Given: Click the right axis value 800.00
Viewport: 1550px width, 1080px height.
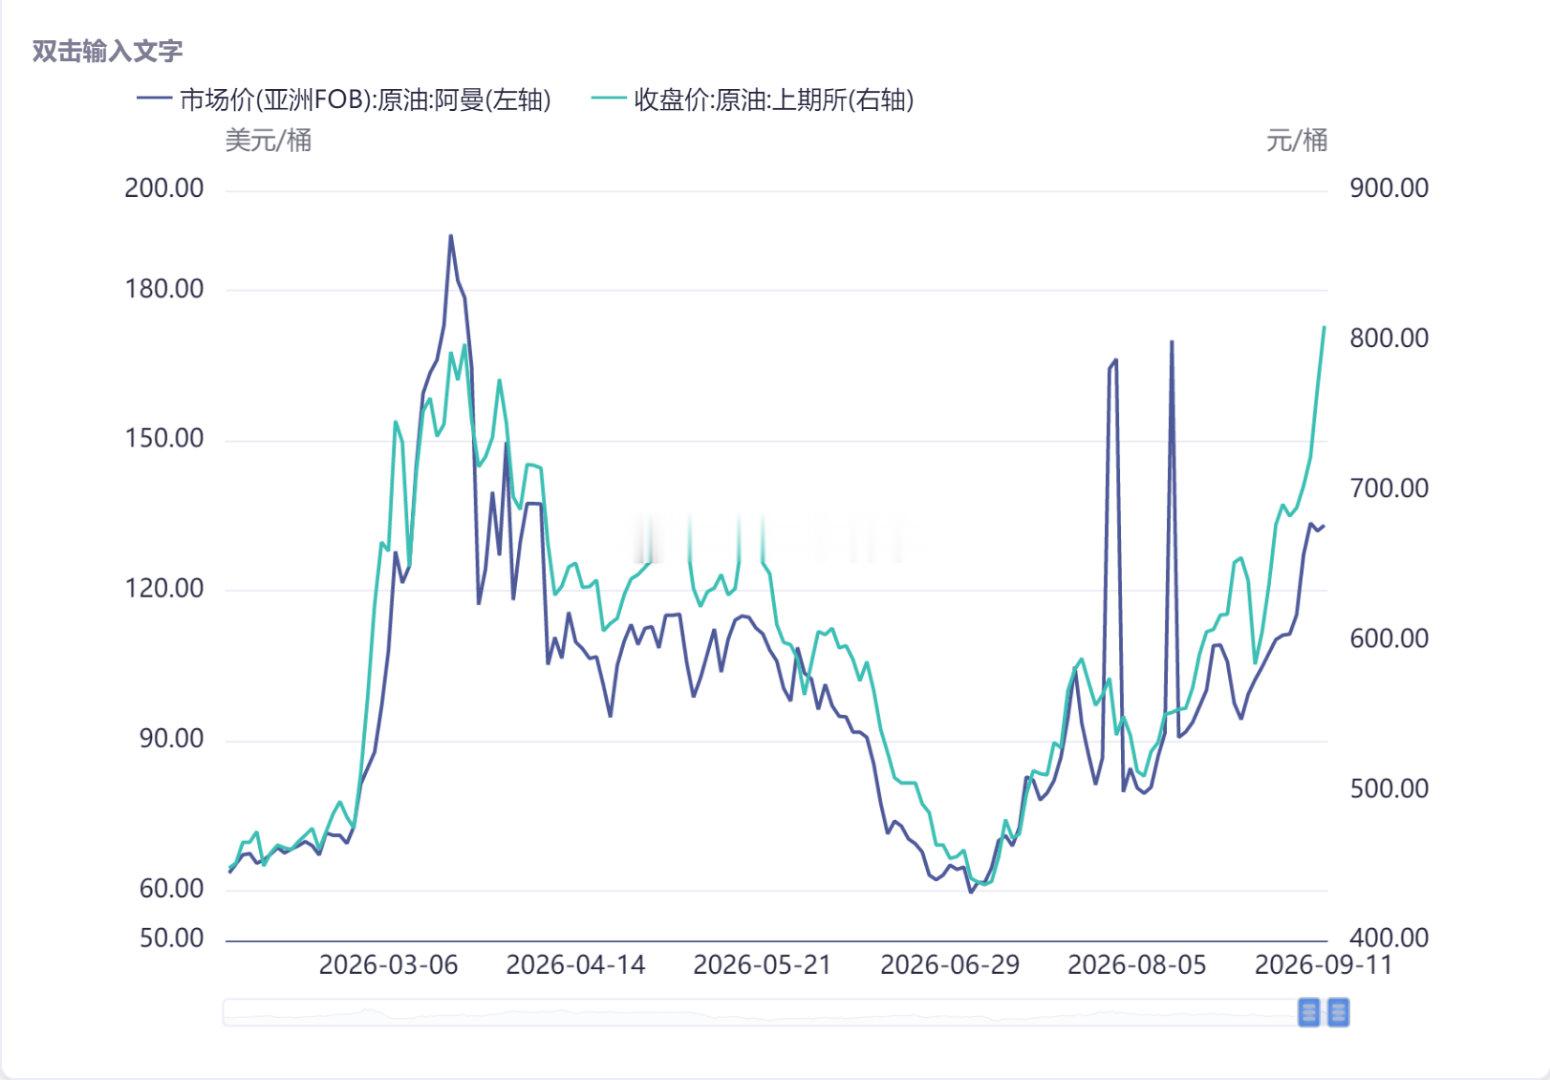Looking at the screenshot, I should (x=1389, y=338).
